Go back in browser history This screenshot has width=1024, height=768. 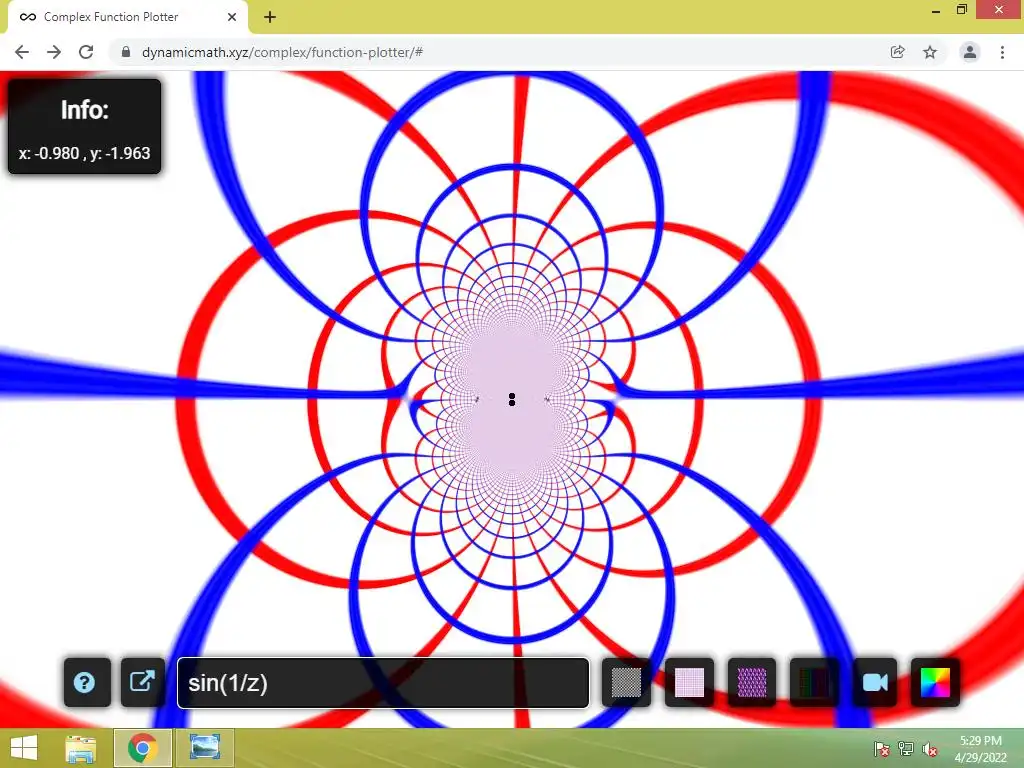tap(22, 52)
